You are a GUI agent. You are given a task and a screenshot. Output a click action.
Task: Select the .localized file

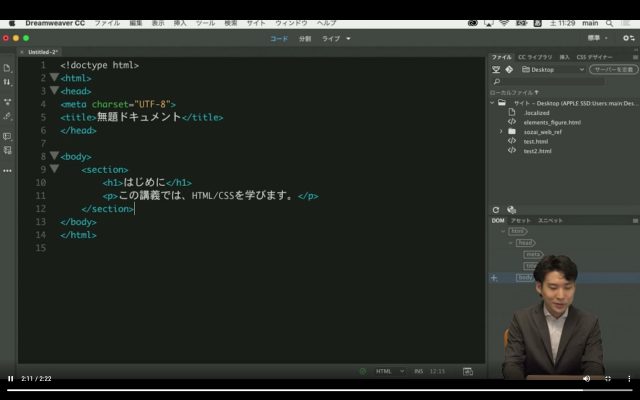click(536, 113)
